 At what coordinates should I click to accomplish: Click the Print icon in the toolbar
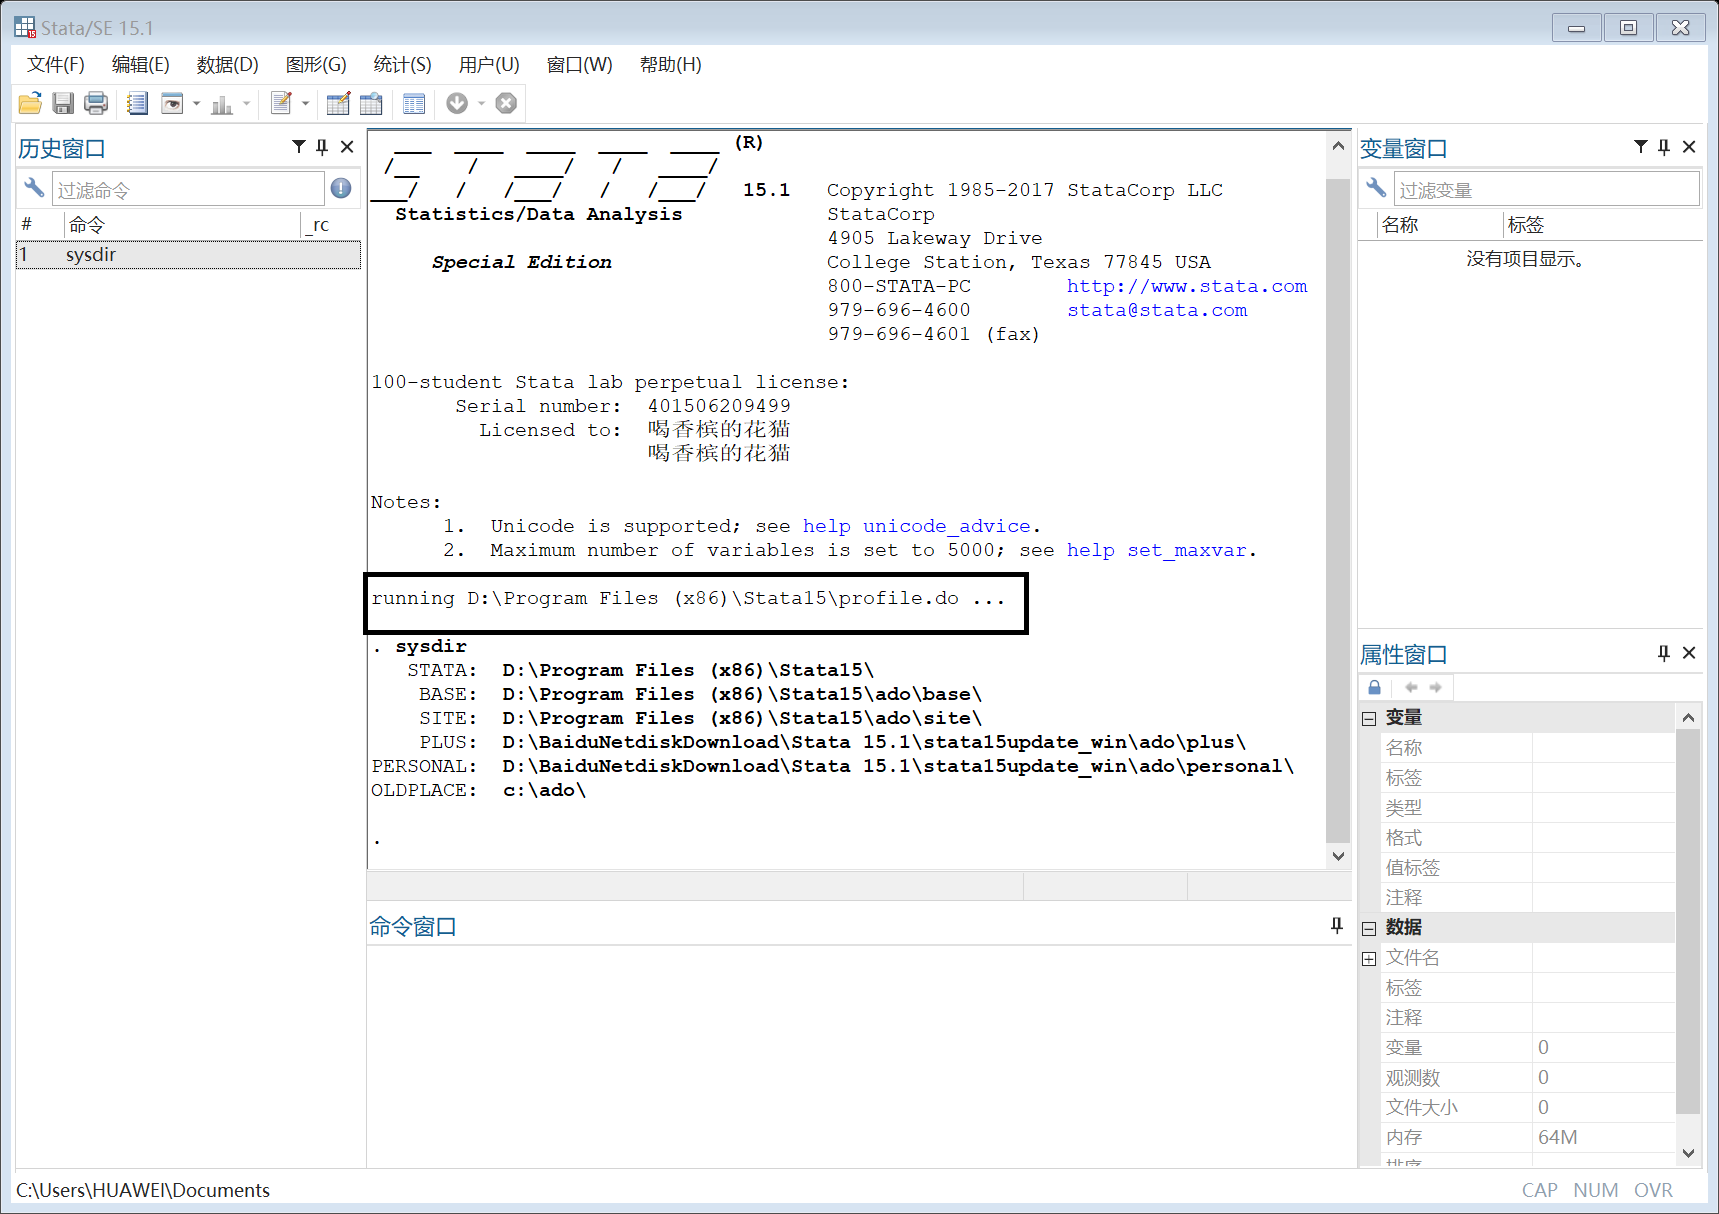click(96, 103)
